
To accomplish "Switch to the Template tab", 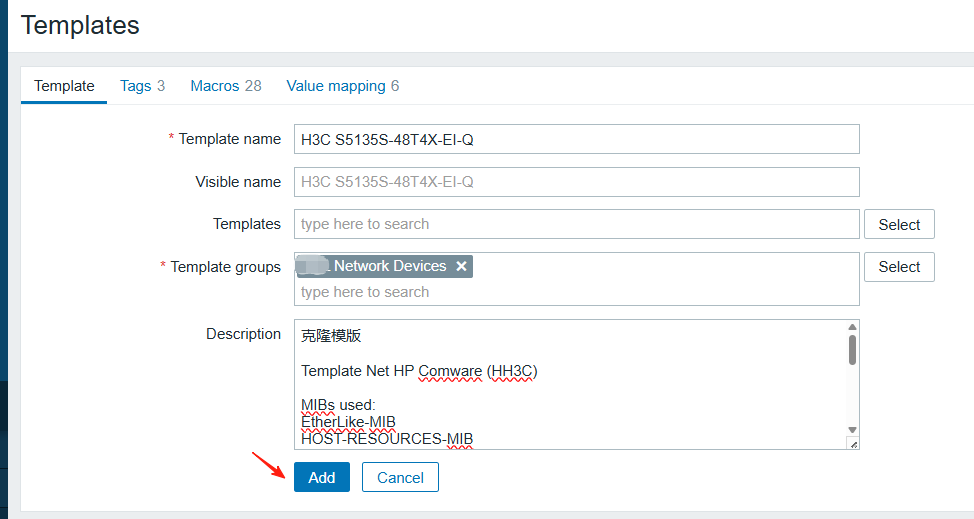I will pyautogui.click(x=64, y=86).
